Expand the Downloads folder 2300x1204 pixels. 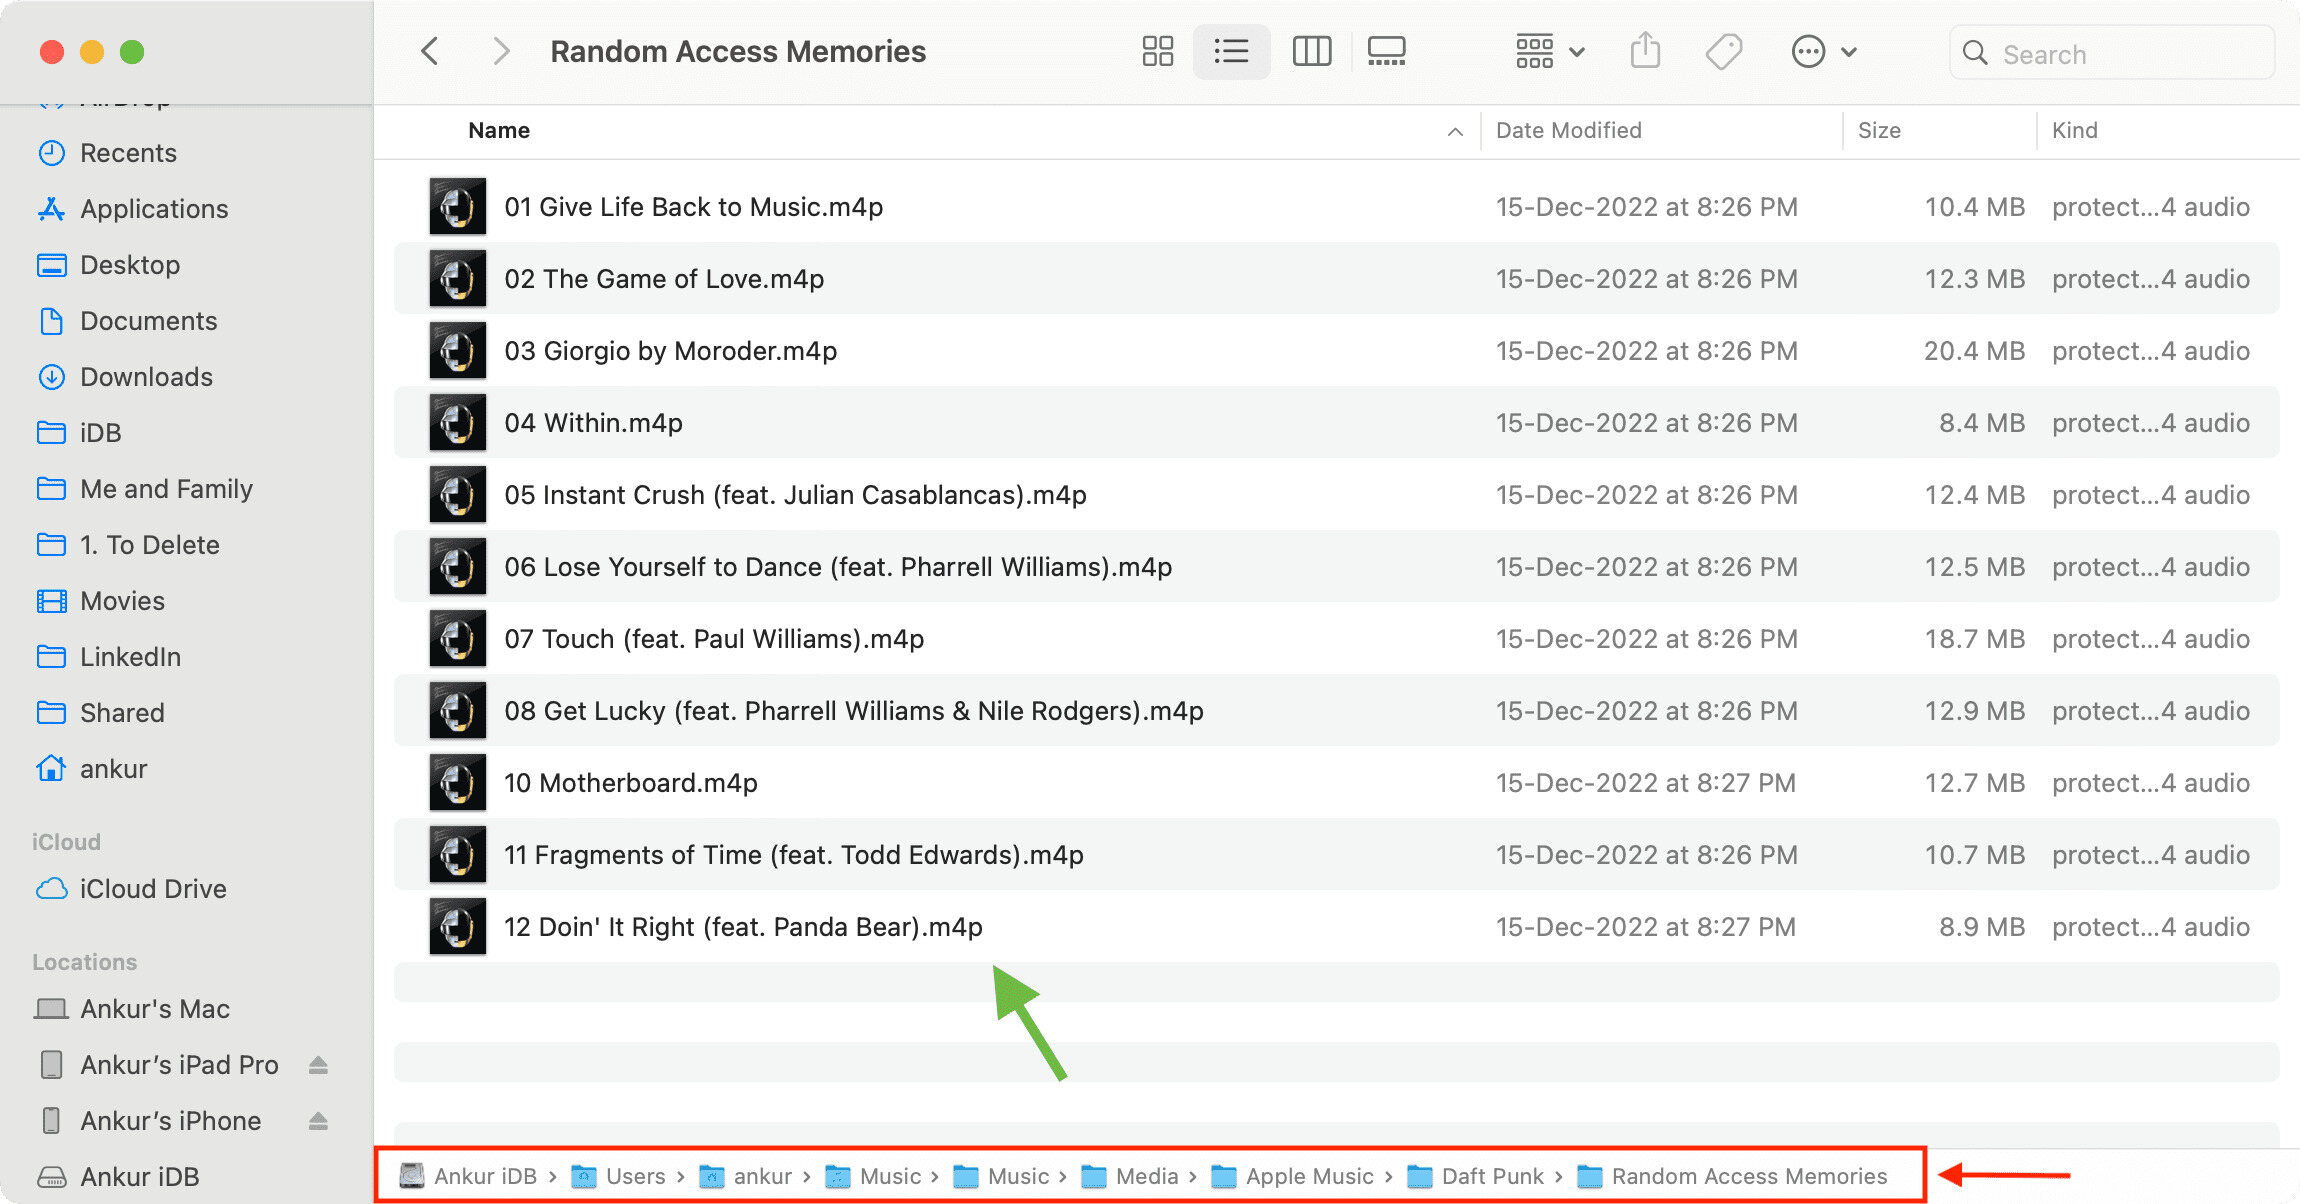click(148, 374)
